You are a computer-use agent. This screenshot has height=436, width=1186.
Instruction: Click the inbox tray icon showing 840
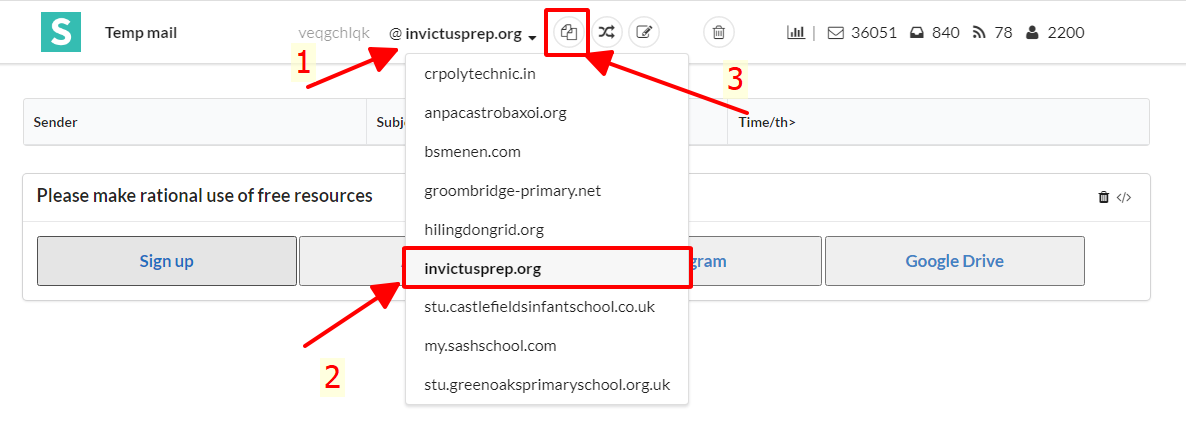[x=917, y=33]
